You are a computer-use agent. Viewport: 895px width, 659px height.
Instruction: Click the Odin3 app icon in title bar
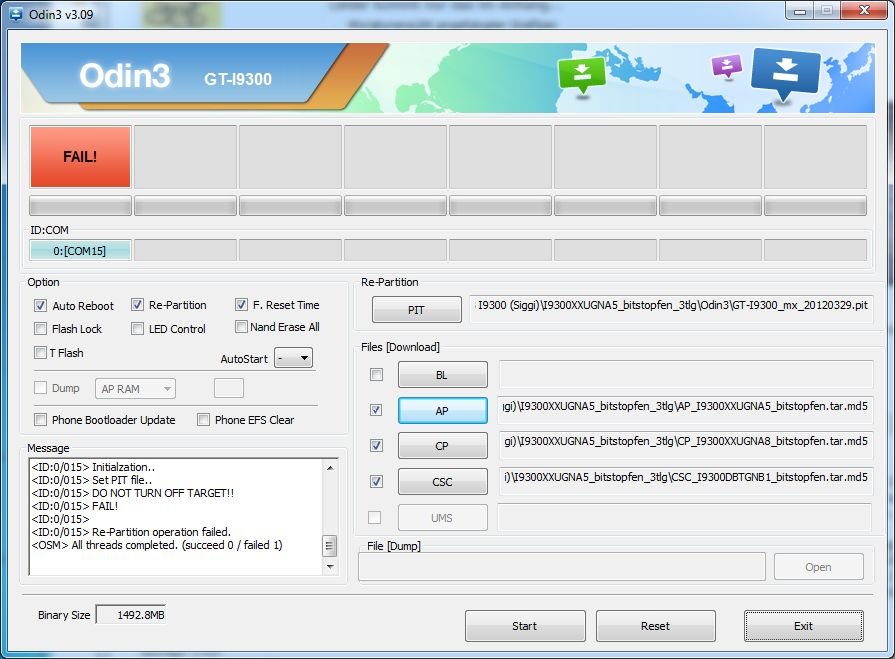16,14
